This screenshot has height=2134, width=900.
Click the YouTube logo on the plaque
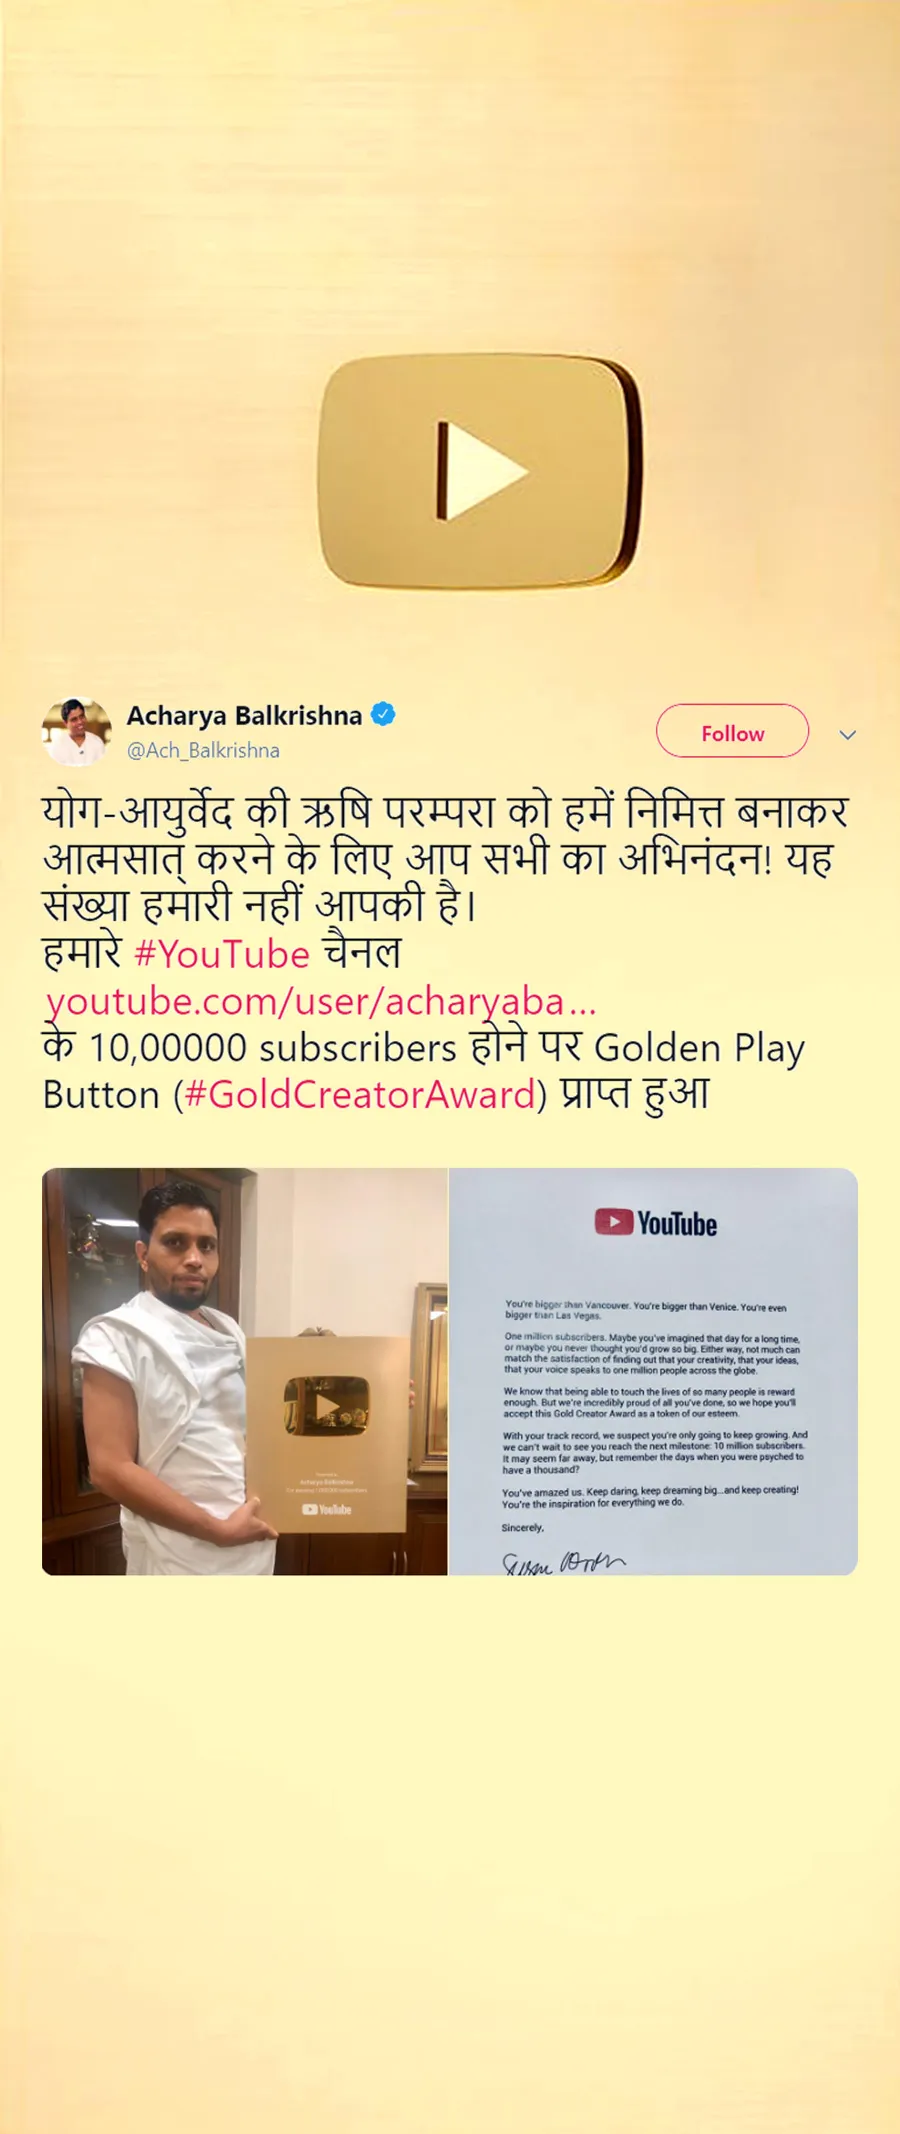[327, 1510]
